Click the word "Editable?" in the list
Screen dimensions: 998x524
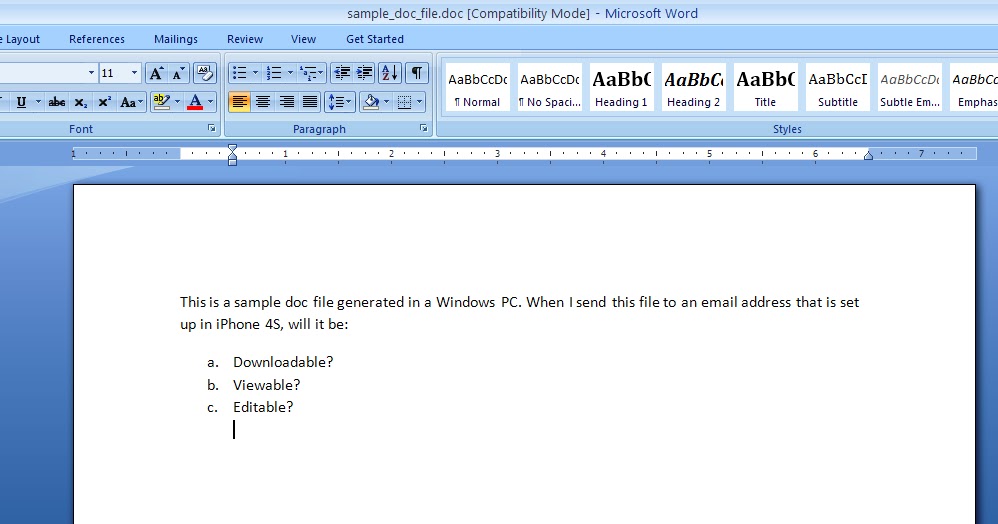263,407
